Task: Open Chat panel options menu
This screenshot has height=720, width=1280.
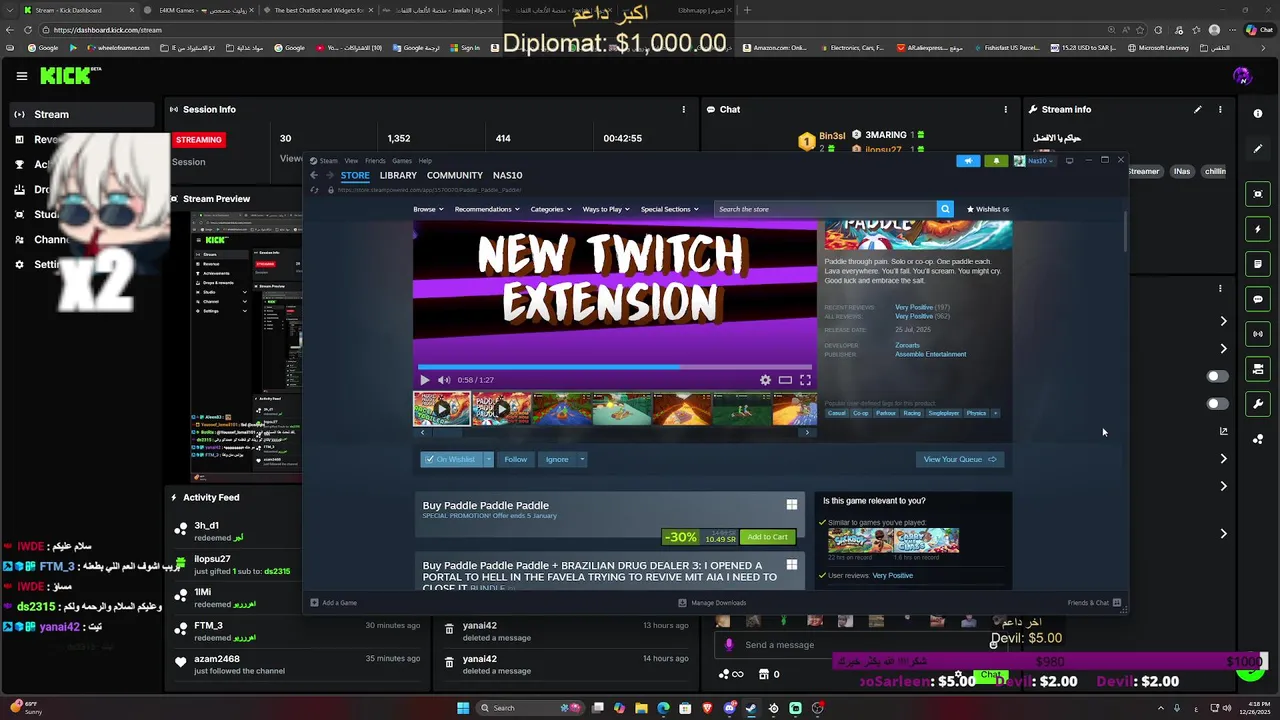Action: 1006,109
